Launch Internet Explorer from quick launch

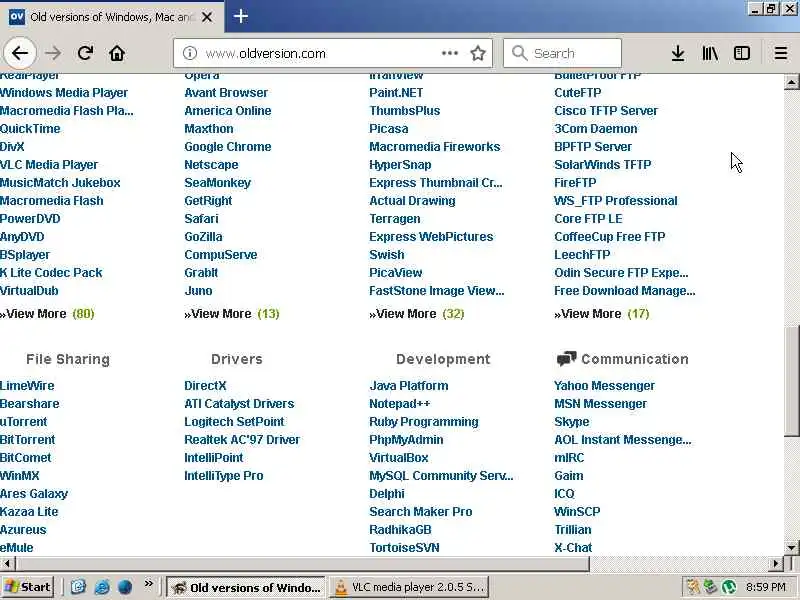point(102,587)
